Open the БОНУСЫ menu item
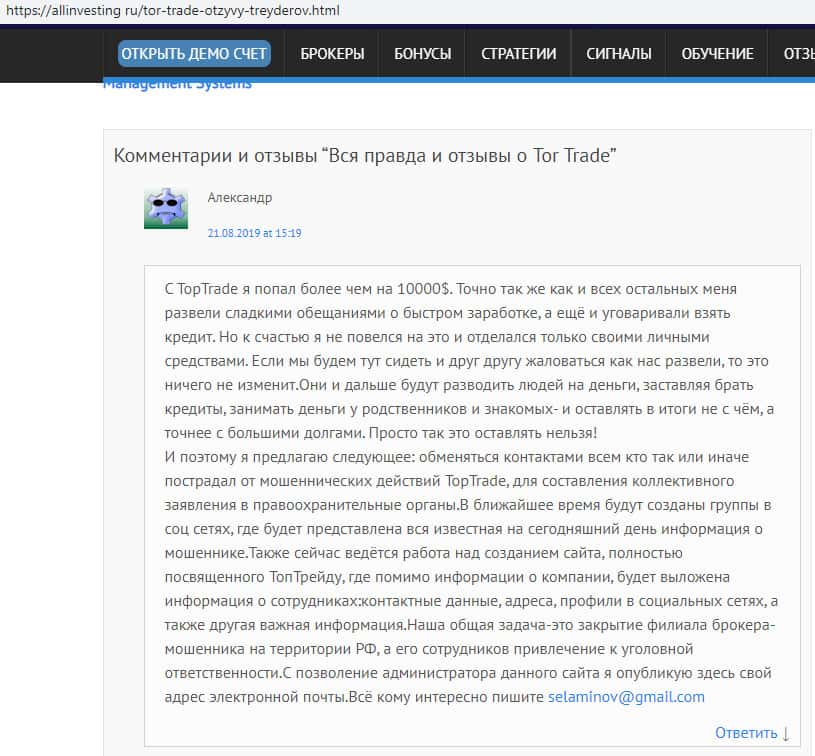The height and width of the screenshot is (756, 815). (423, 54)
